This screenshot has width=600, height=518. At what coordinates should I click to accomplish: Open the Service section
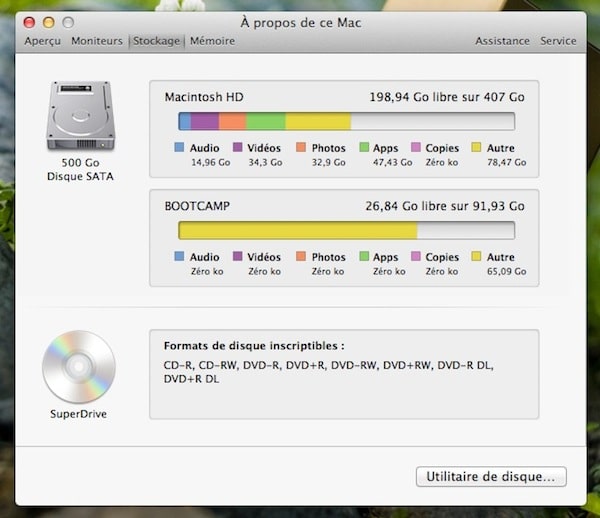coord(558,41)
